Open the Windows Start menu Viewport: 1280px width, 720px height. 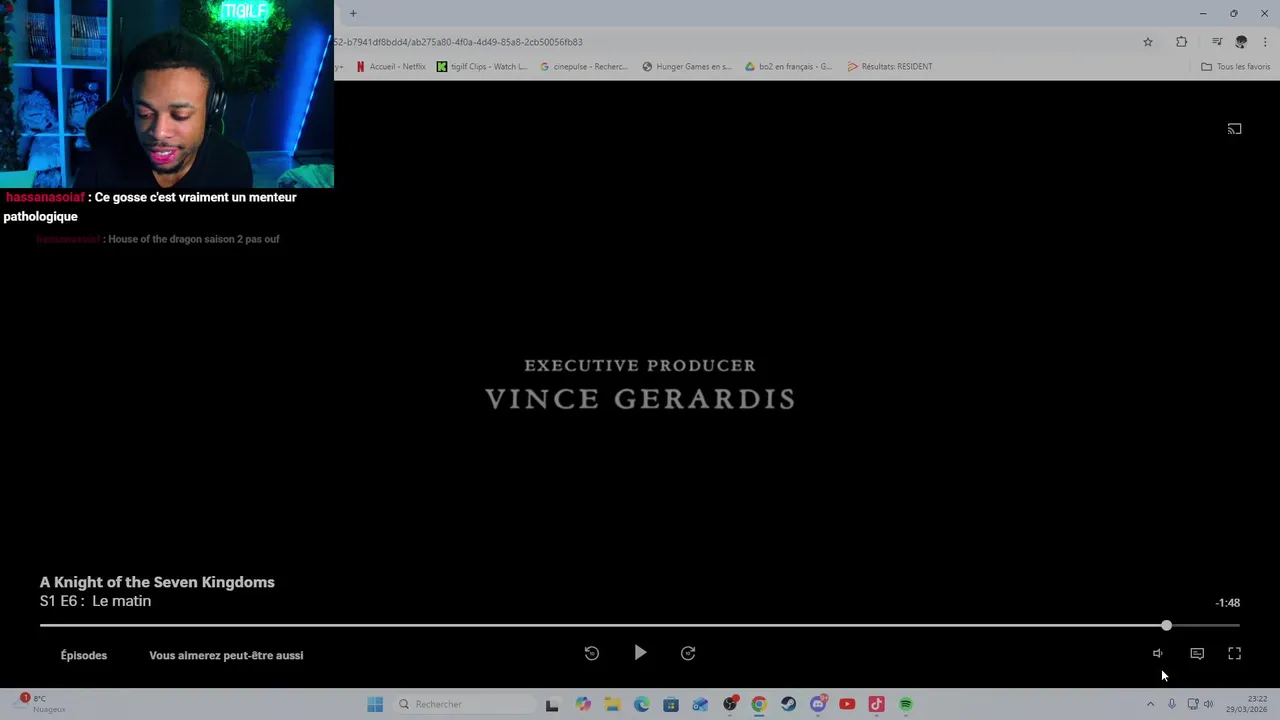click(x=375, y=704)
